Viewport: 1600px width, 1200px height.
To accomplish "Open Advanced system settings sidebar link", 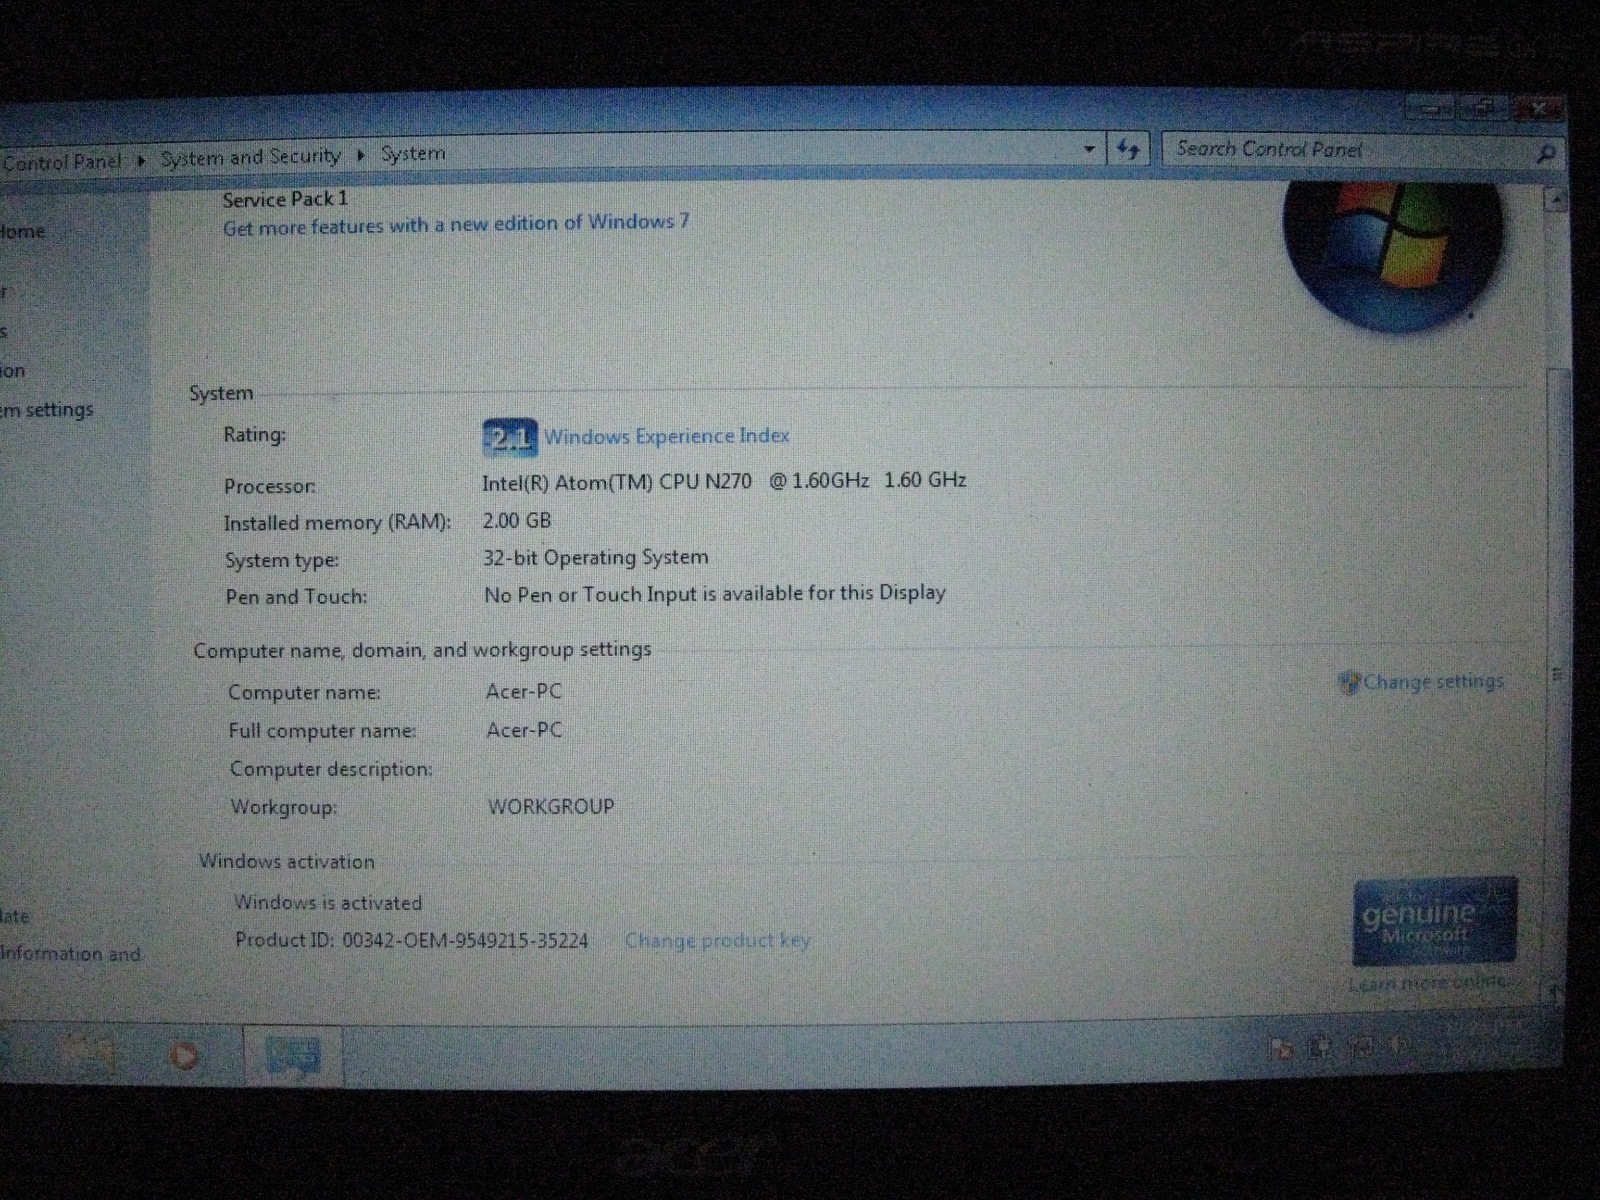I will tap(46, 409).
